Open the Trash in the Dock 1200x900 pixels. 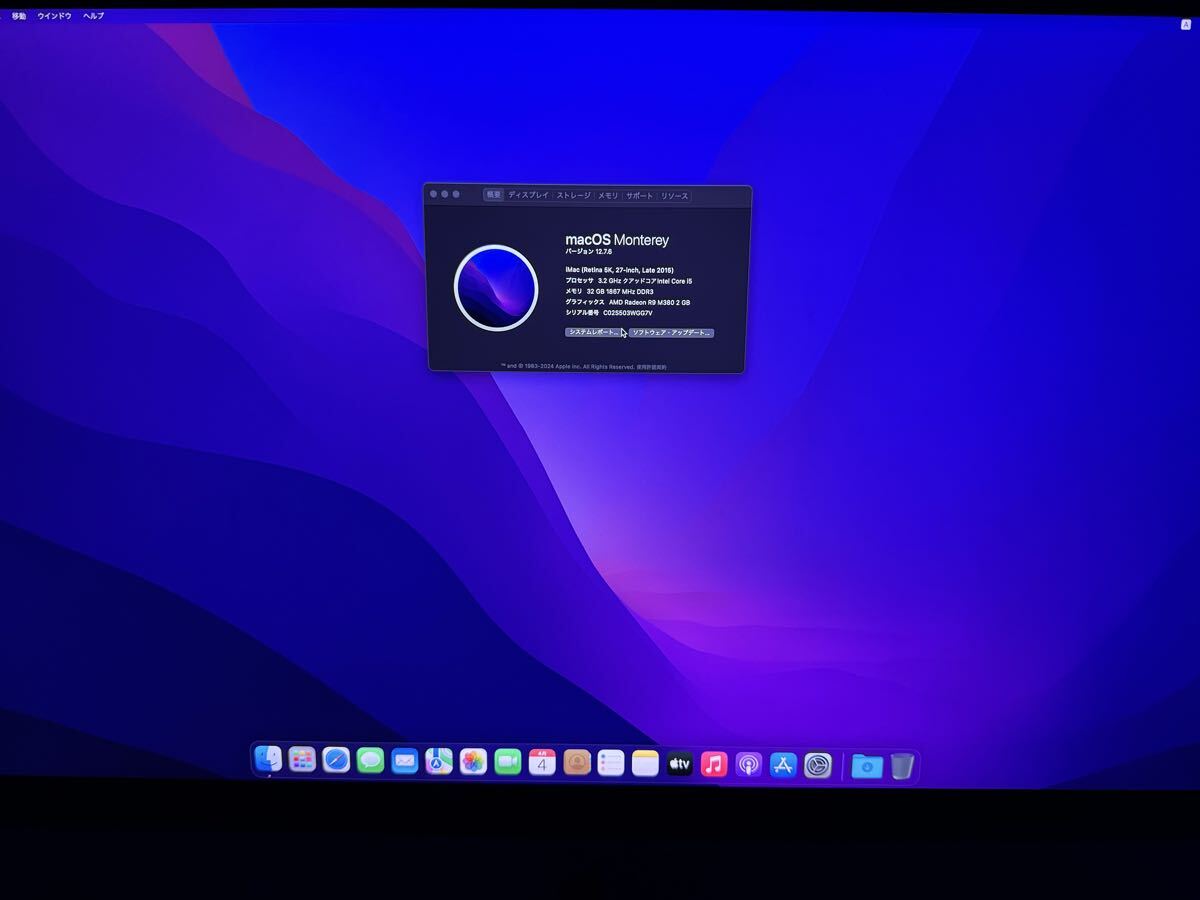[x=902, y=766]
